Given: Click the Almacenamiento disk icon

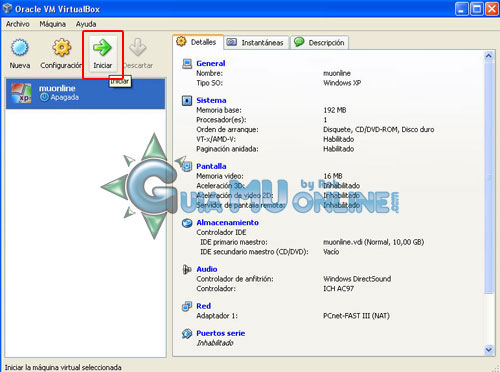Looking at the screenshot, I should pos(187,223).
